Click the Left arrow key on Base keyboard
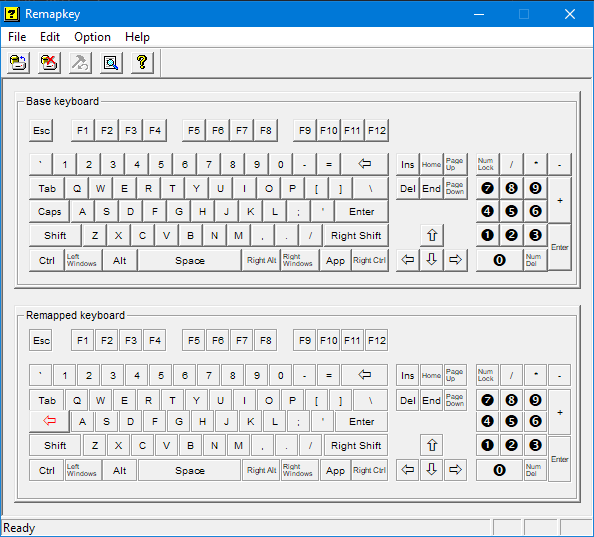 point(408,260)
